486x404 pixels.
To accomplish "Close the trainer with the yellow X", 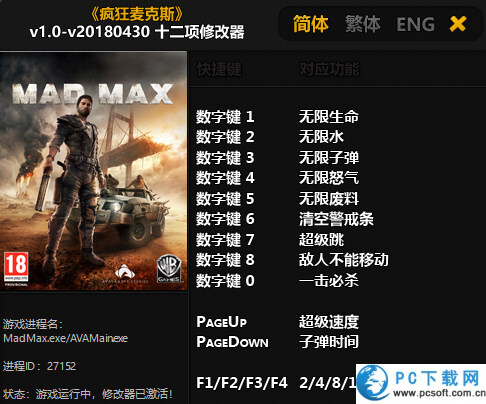I will pos(458,24).
